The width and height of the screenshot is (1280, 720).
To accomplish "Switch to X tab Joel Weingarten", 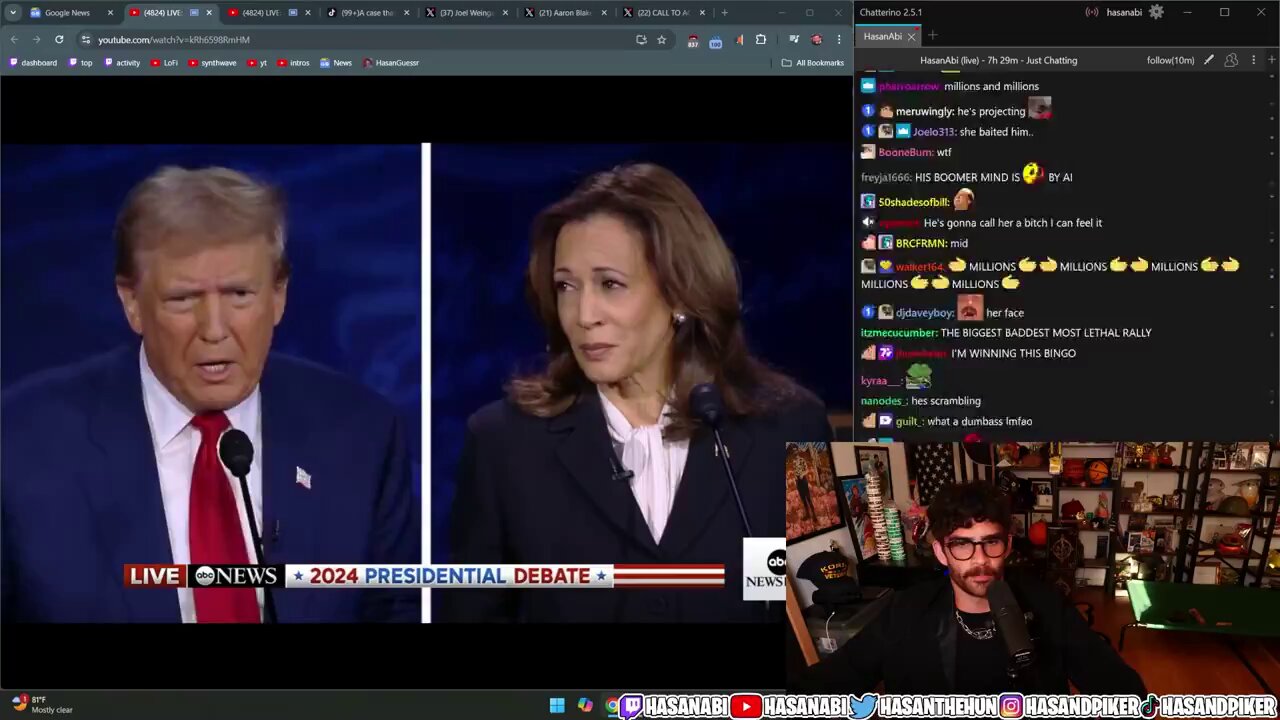I will coord(466,12).
